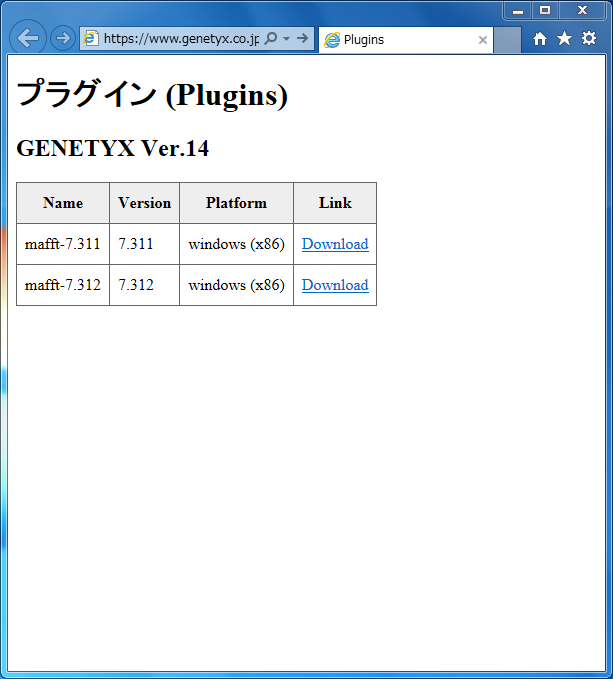Viewport: 613px width, 679px height.
Task: Download the mafft-7.312 plugin
Action: pos(335,285)
